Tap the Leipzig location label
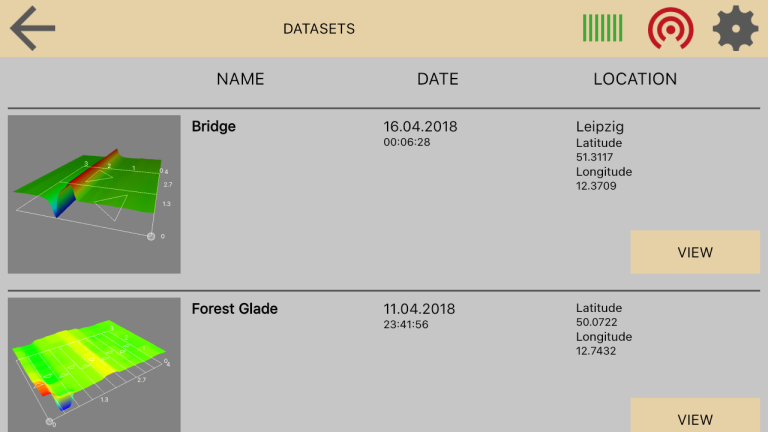 click(x=600, y=127)
